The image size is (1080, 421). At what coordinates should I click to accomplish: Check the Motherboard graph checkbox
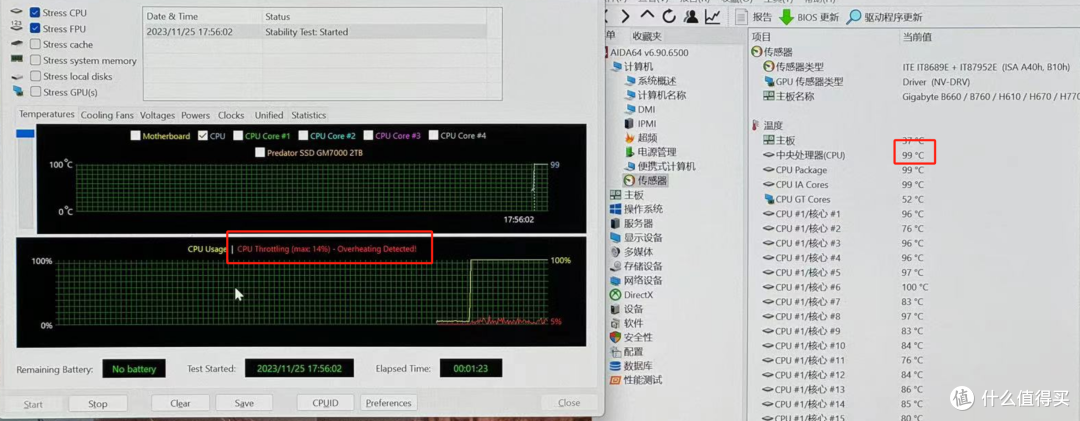tap(136, 136)
